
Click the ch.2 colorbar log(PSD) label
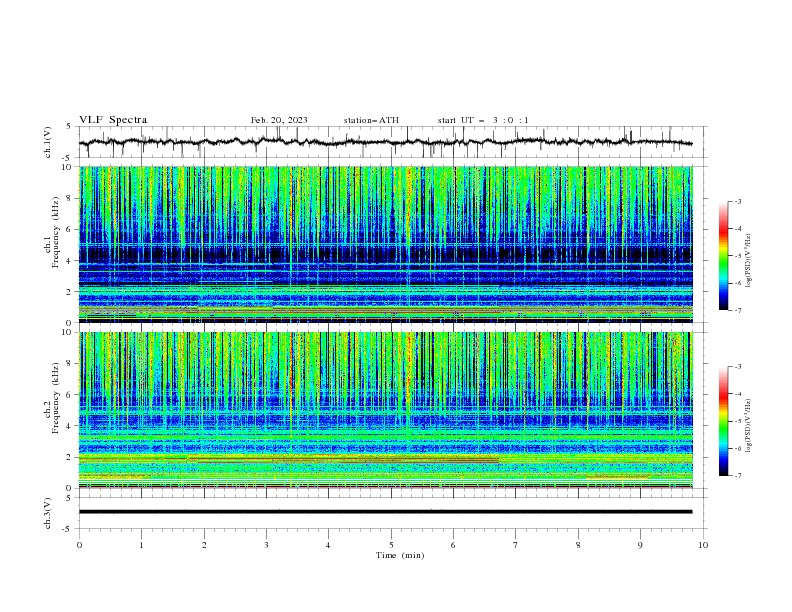click(748, 426)
